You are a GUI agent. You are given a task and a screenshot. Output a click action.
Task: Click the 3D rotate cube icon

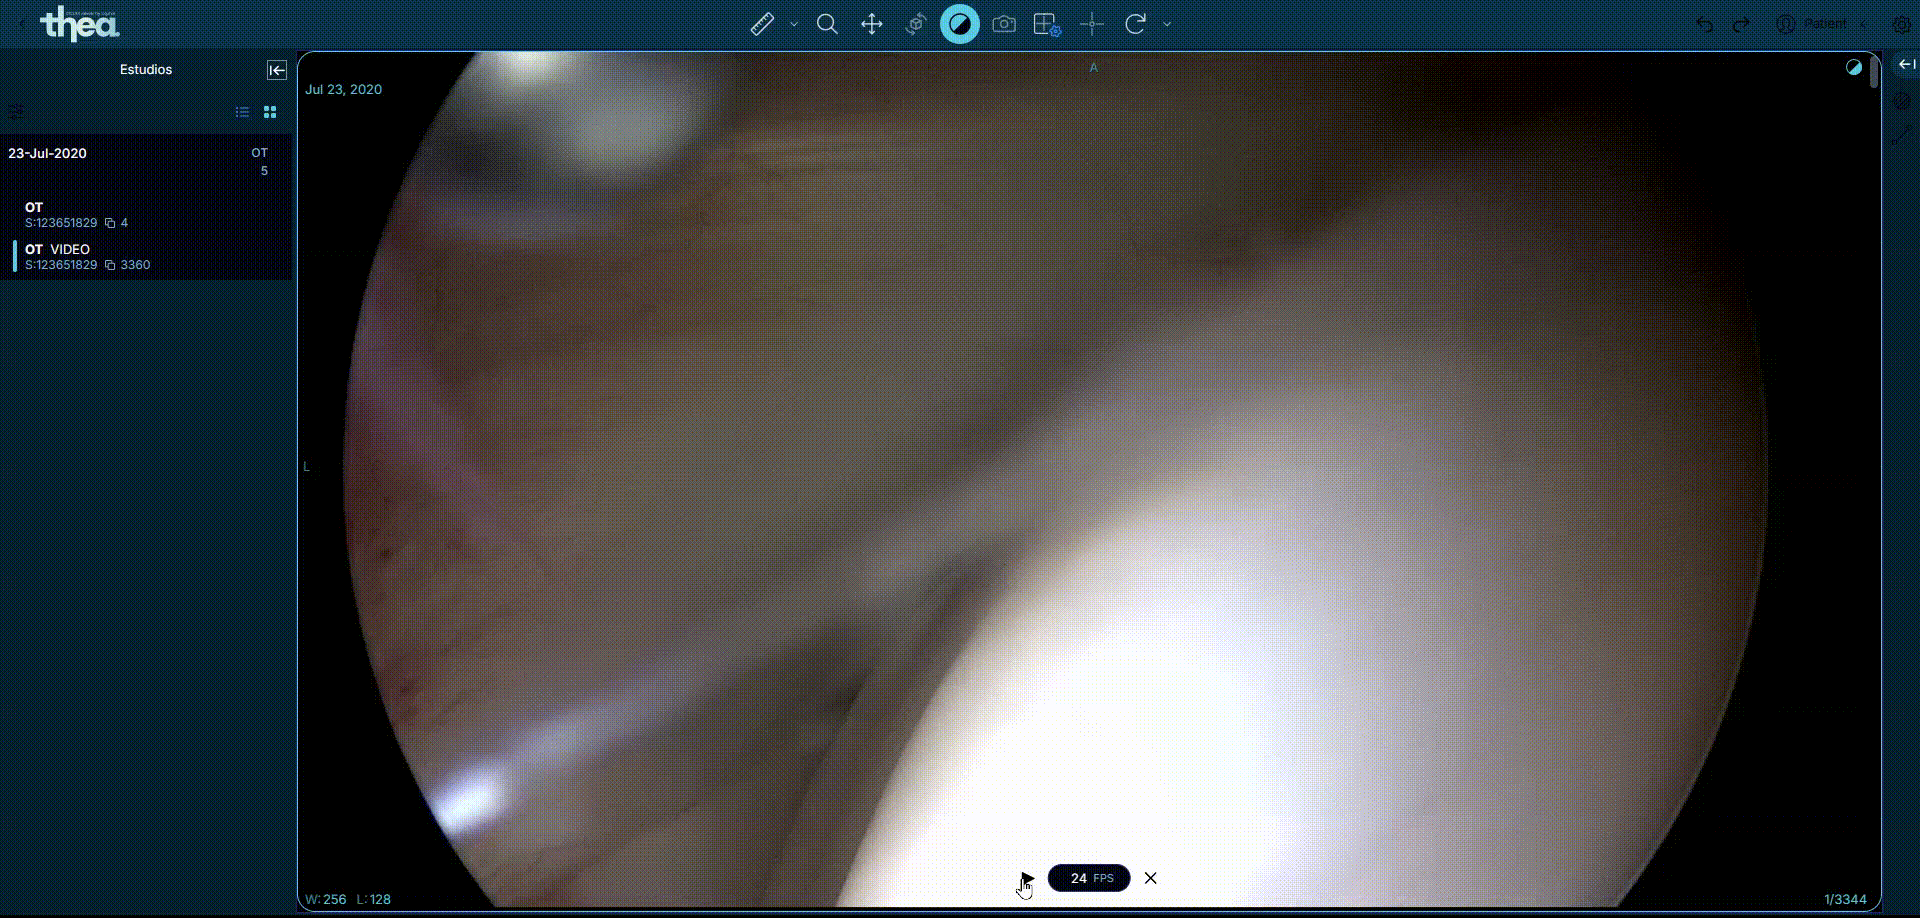click(915, 24)
